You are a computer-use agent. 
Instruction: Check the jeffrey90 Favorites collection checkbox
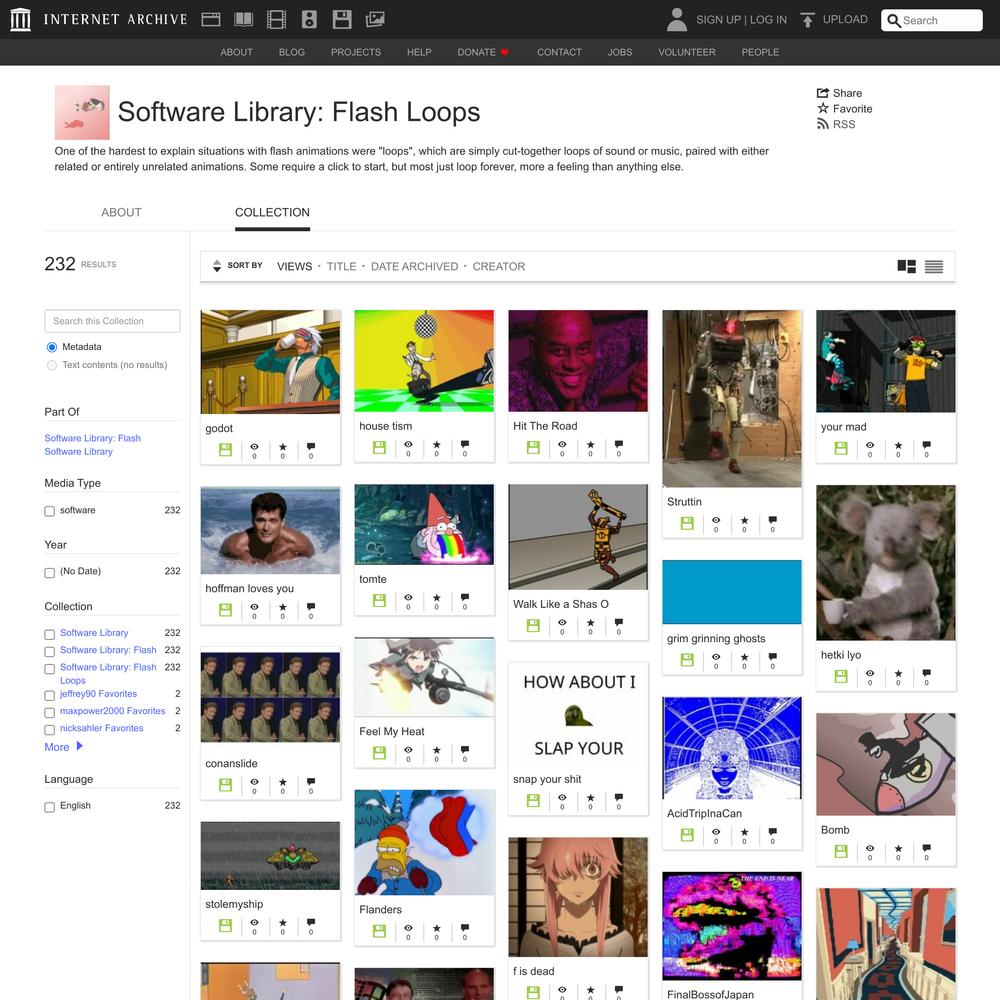click(x=50, y=695)
